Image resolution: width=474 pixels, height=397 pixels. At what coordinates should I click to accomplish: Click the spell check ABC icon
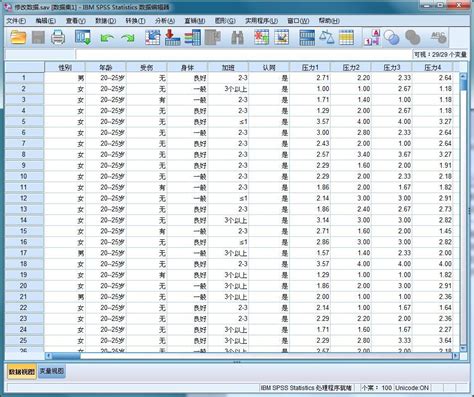[x=439, y=37]
